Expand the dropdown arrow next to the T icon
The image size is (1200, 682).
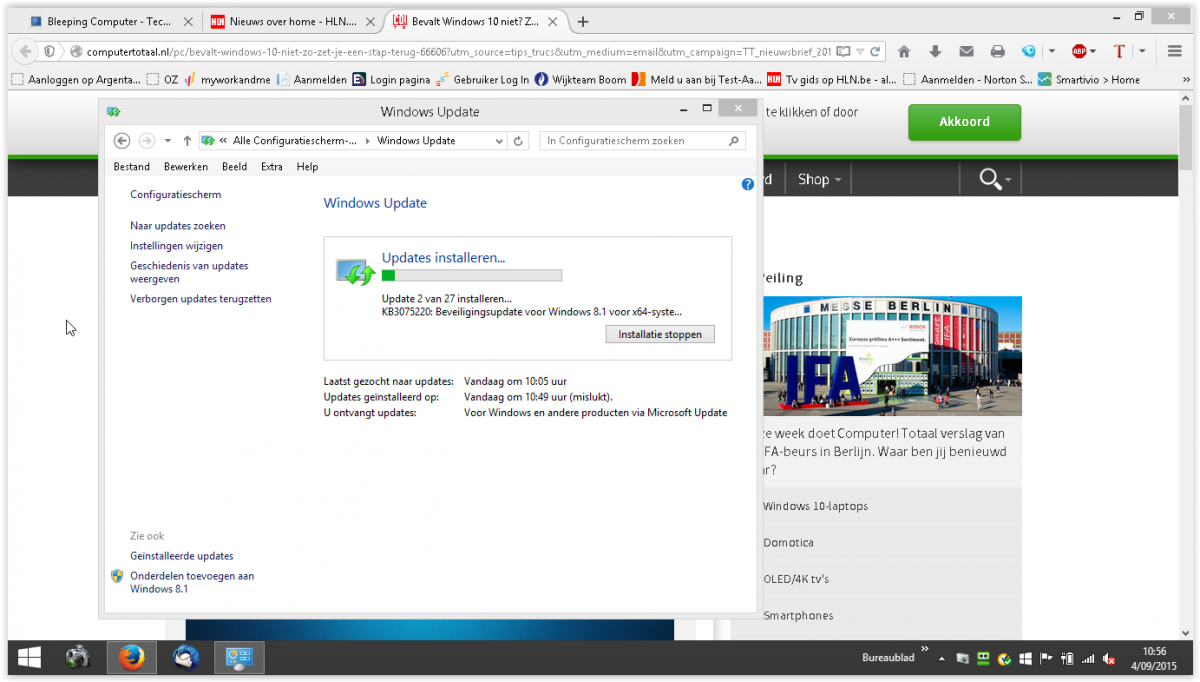[x=1141, y=51]
